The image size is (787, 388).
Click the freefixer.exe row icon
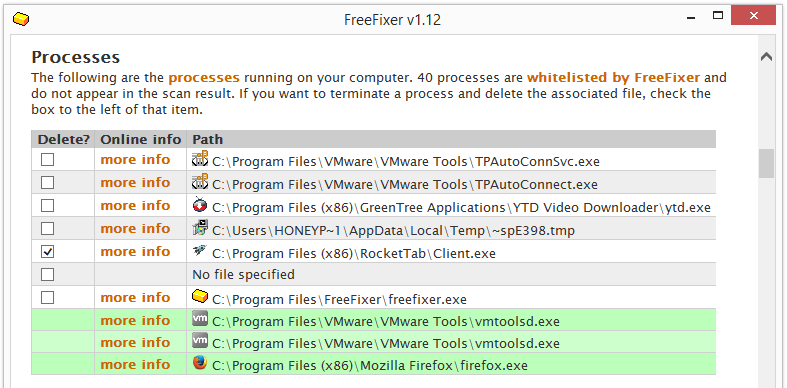pos(200,297)
